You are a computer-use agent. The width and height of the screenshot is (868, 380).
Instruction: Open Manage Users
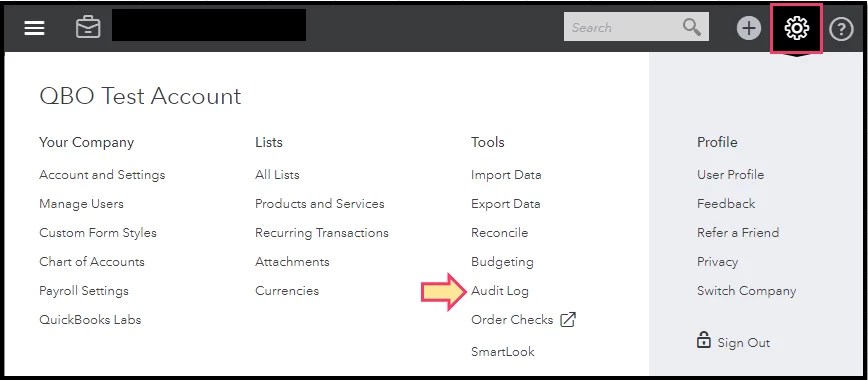81,204
